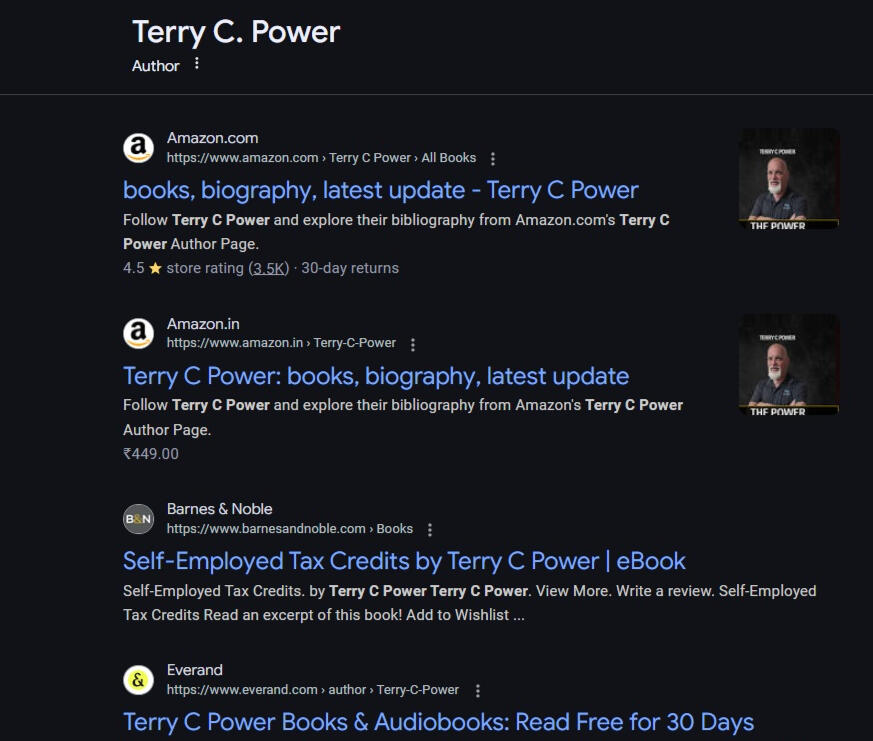Click the Terry C. Power heading title
The width and height of the screenshot is (873, 741).
pyautogui.click(x=236, y=31)
